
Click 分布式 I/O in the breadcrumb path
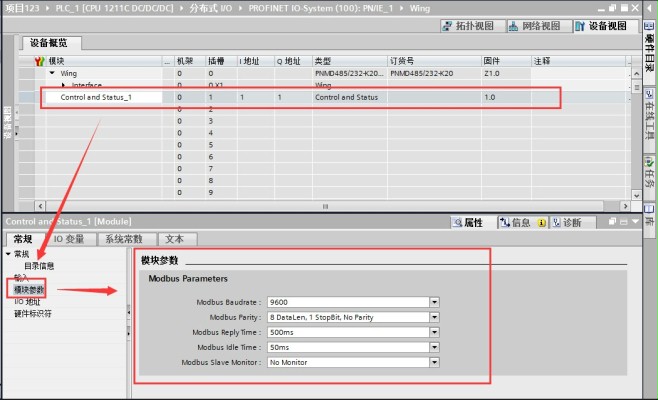[210, 8]
